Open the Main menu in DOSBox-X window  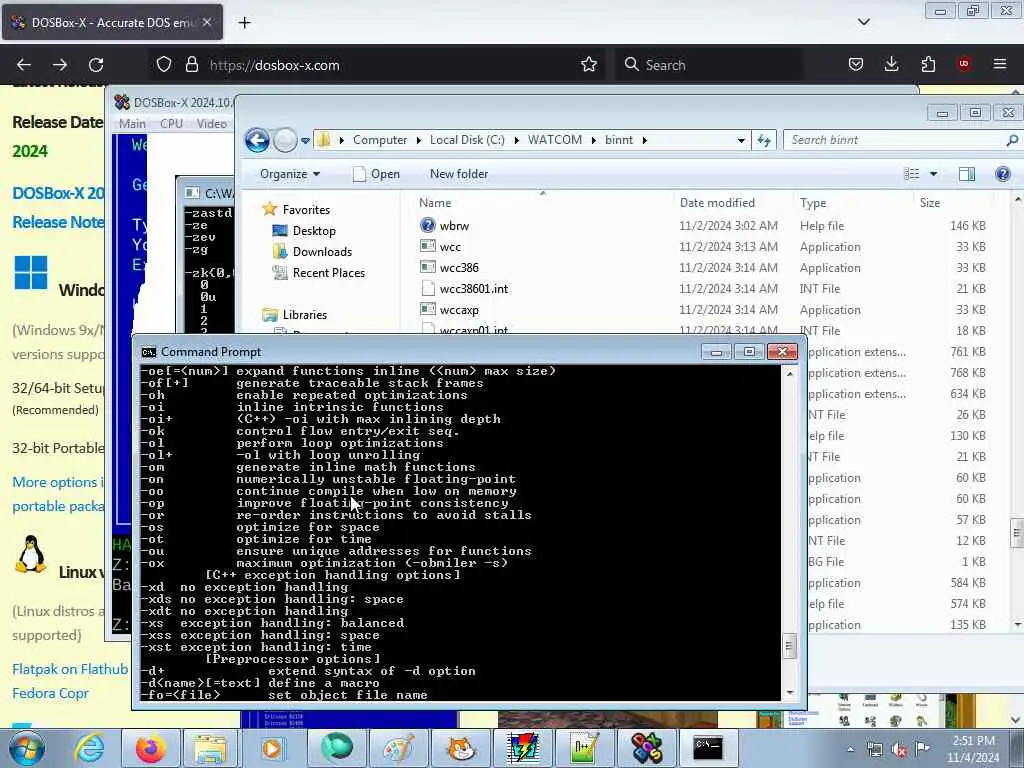coord(132,123)
